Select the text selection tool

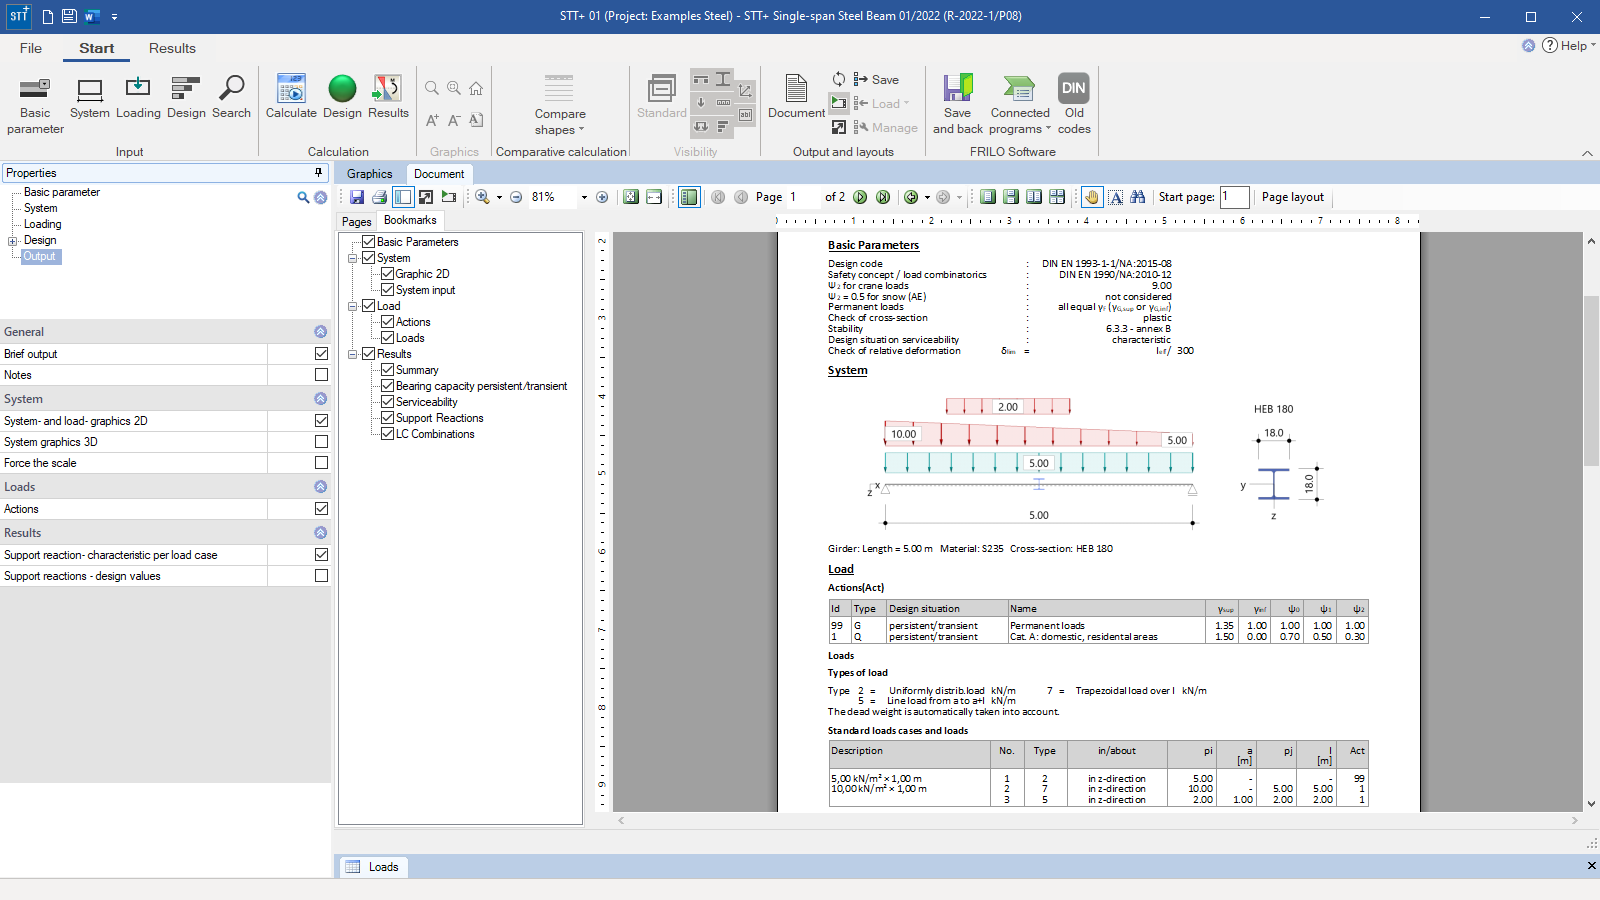coord(1116,197)
